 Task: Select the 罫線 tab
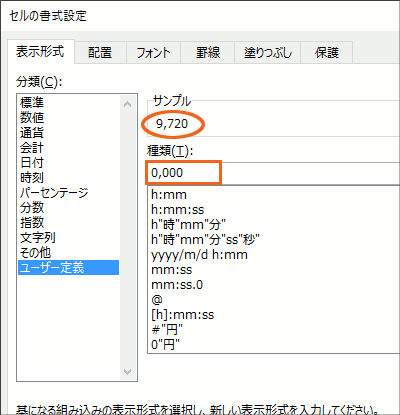coord(207,52)
